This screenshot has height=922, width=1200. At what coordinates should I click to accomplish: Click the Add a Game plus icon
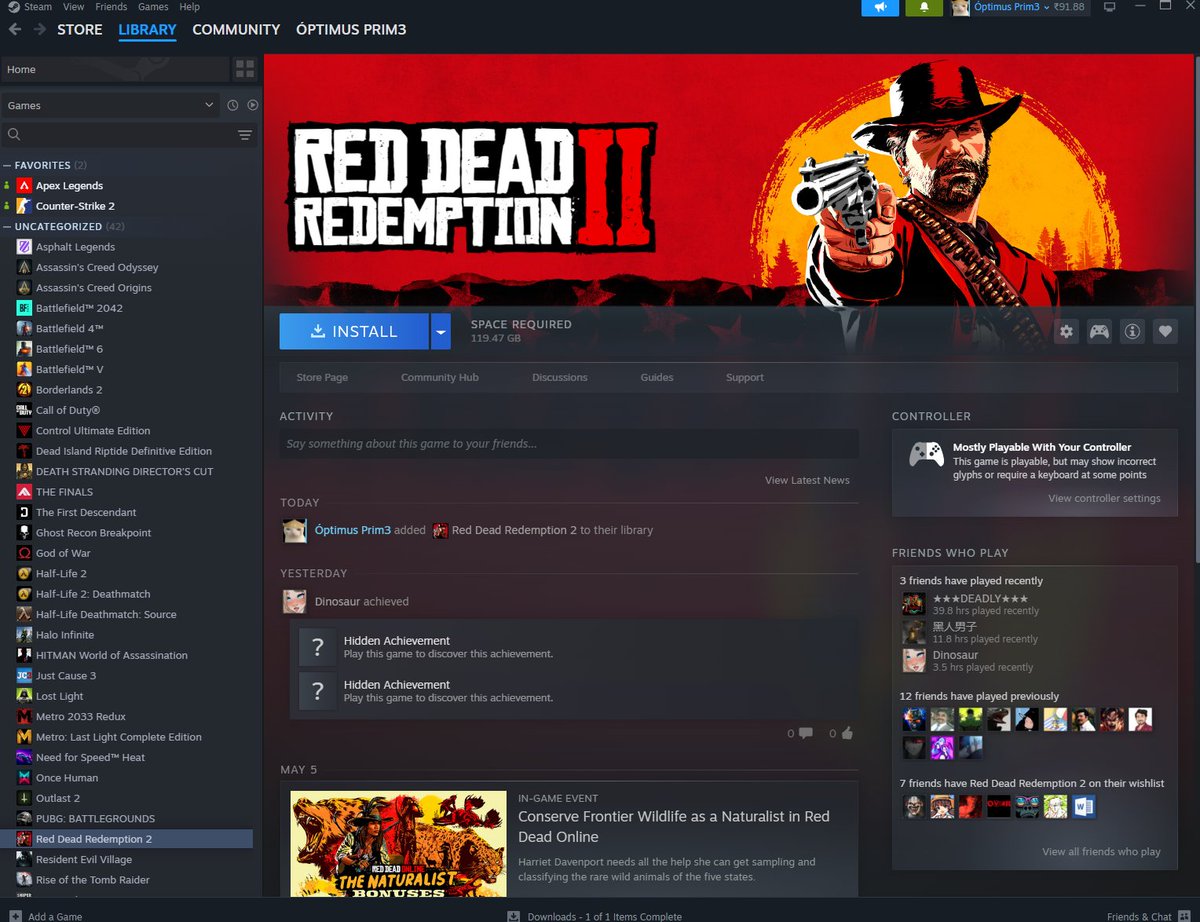pos(15,916)
